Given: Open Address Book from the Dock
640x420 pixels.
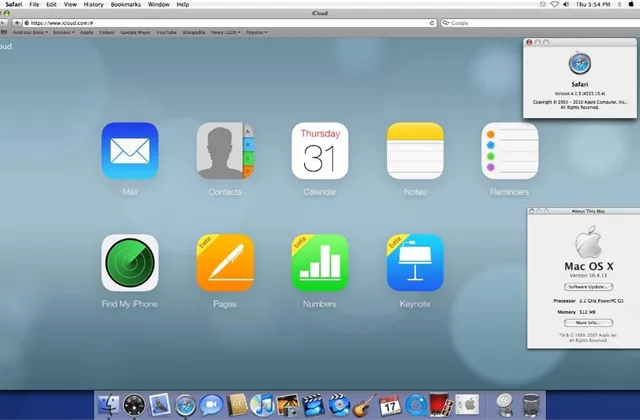Looking at the screenshot, I should point(237,405).
